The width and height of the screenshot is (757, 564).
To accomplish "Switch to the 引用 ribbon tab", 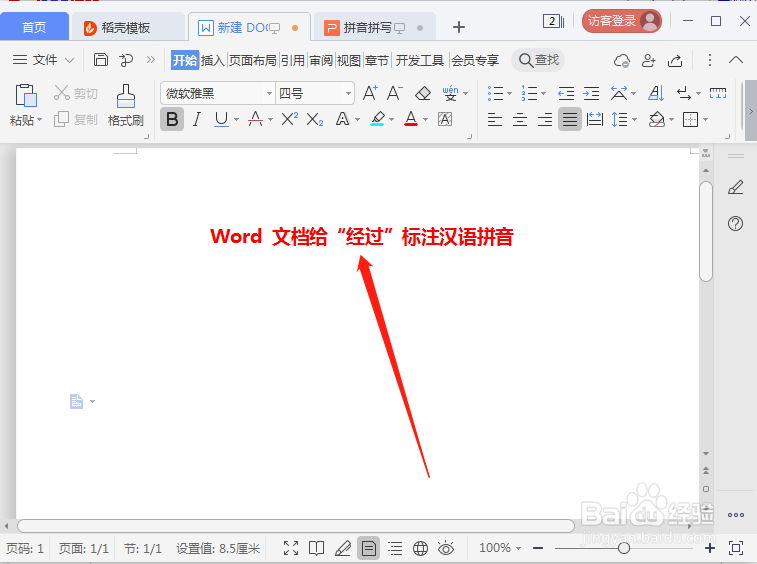I will click(x=293, y=60).
